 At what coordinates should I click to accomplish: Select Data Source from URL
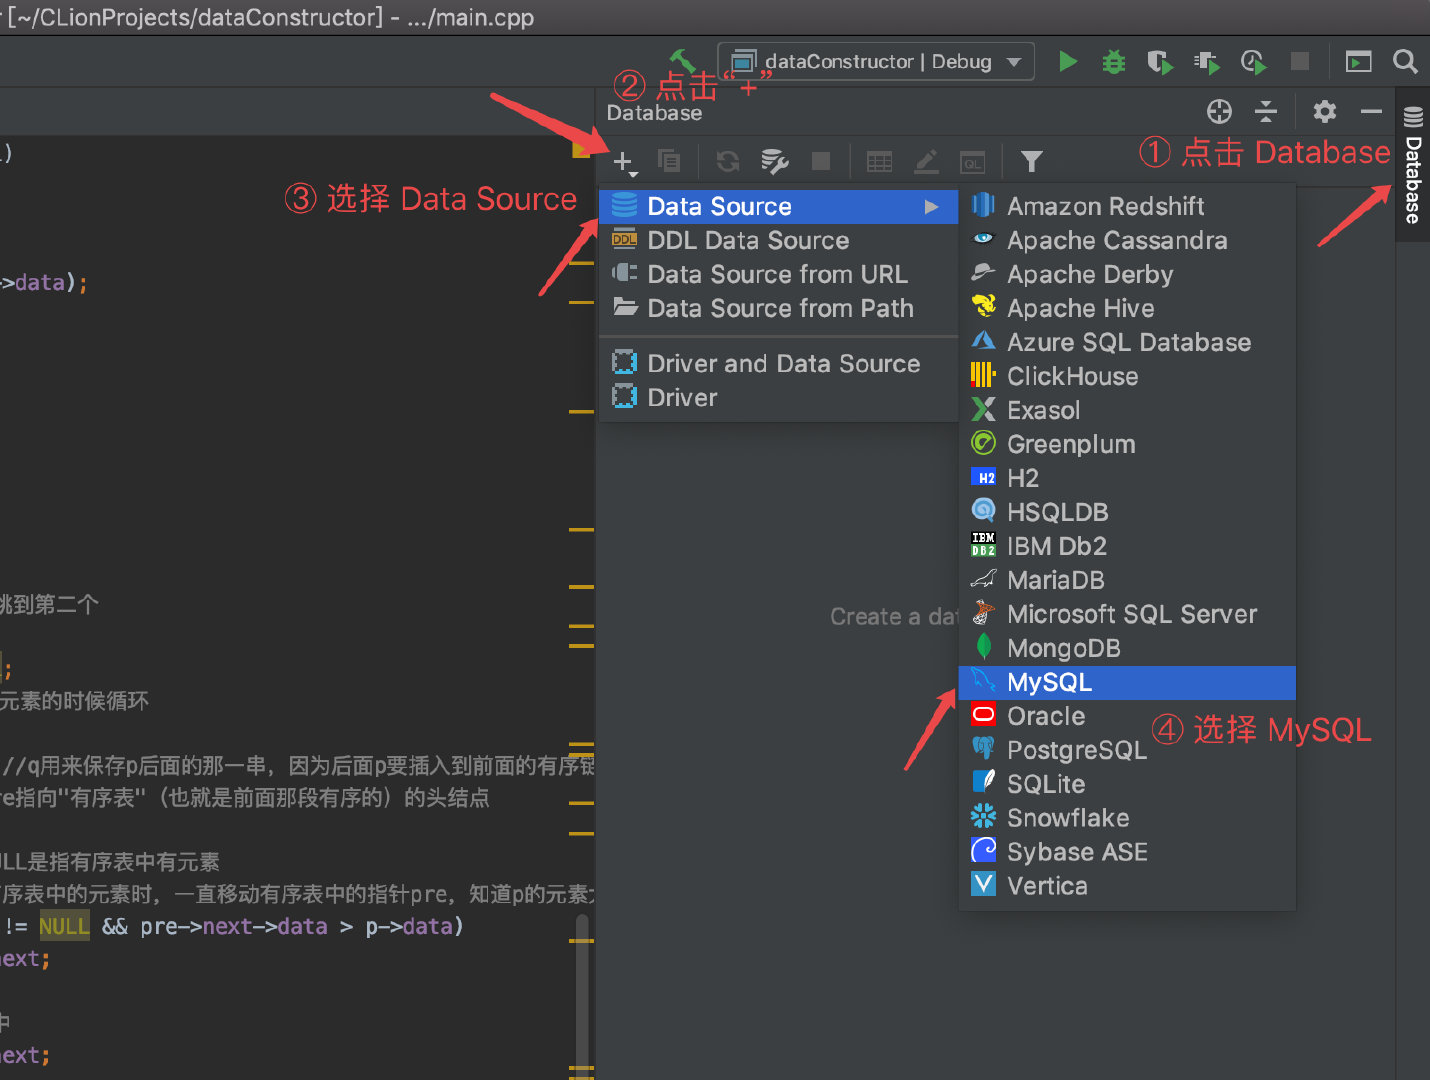(x=778, y=275)
